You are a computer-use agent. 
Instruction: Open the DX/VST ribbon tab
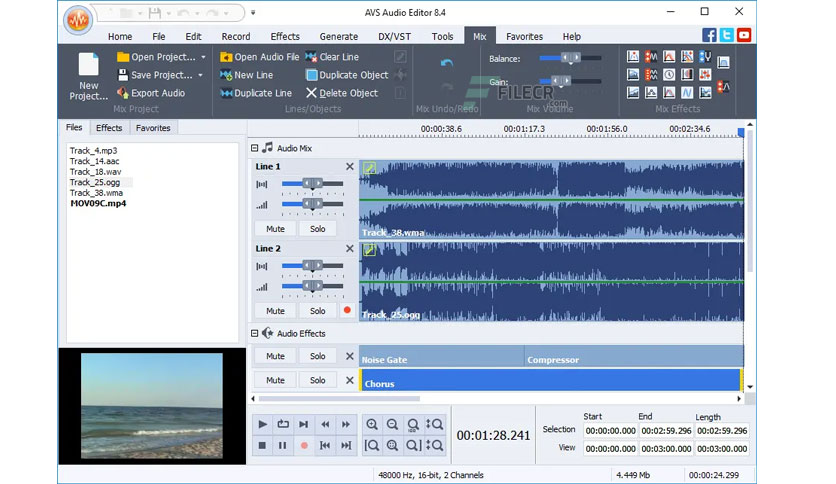click(x=395, y=36)
